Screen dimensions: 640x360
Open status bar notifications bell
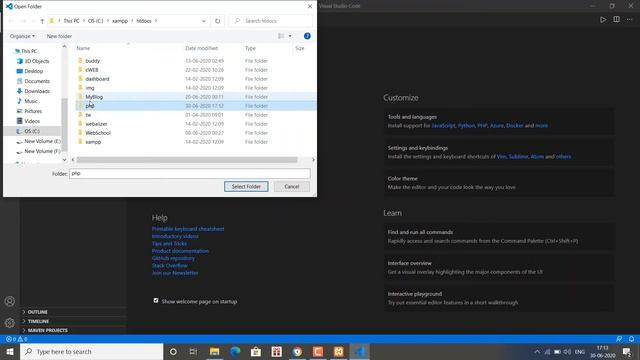click(x=631, y=339)
